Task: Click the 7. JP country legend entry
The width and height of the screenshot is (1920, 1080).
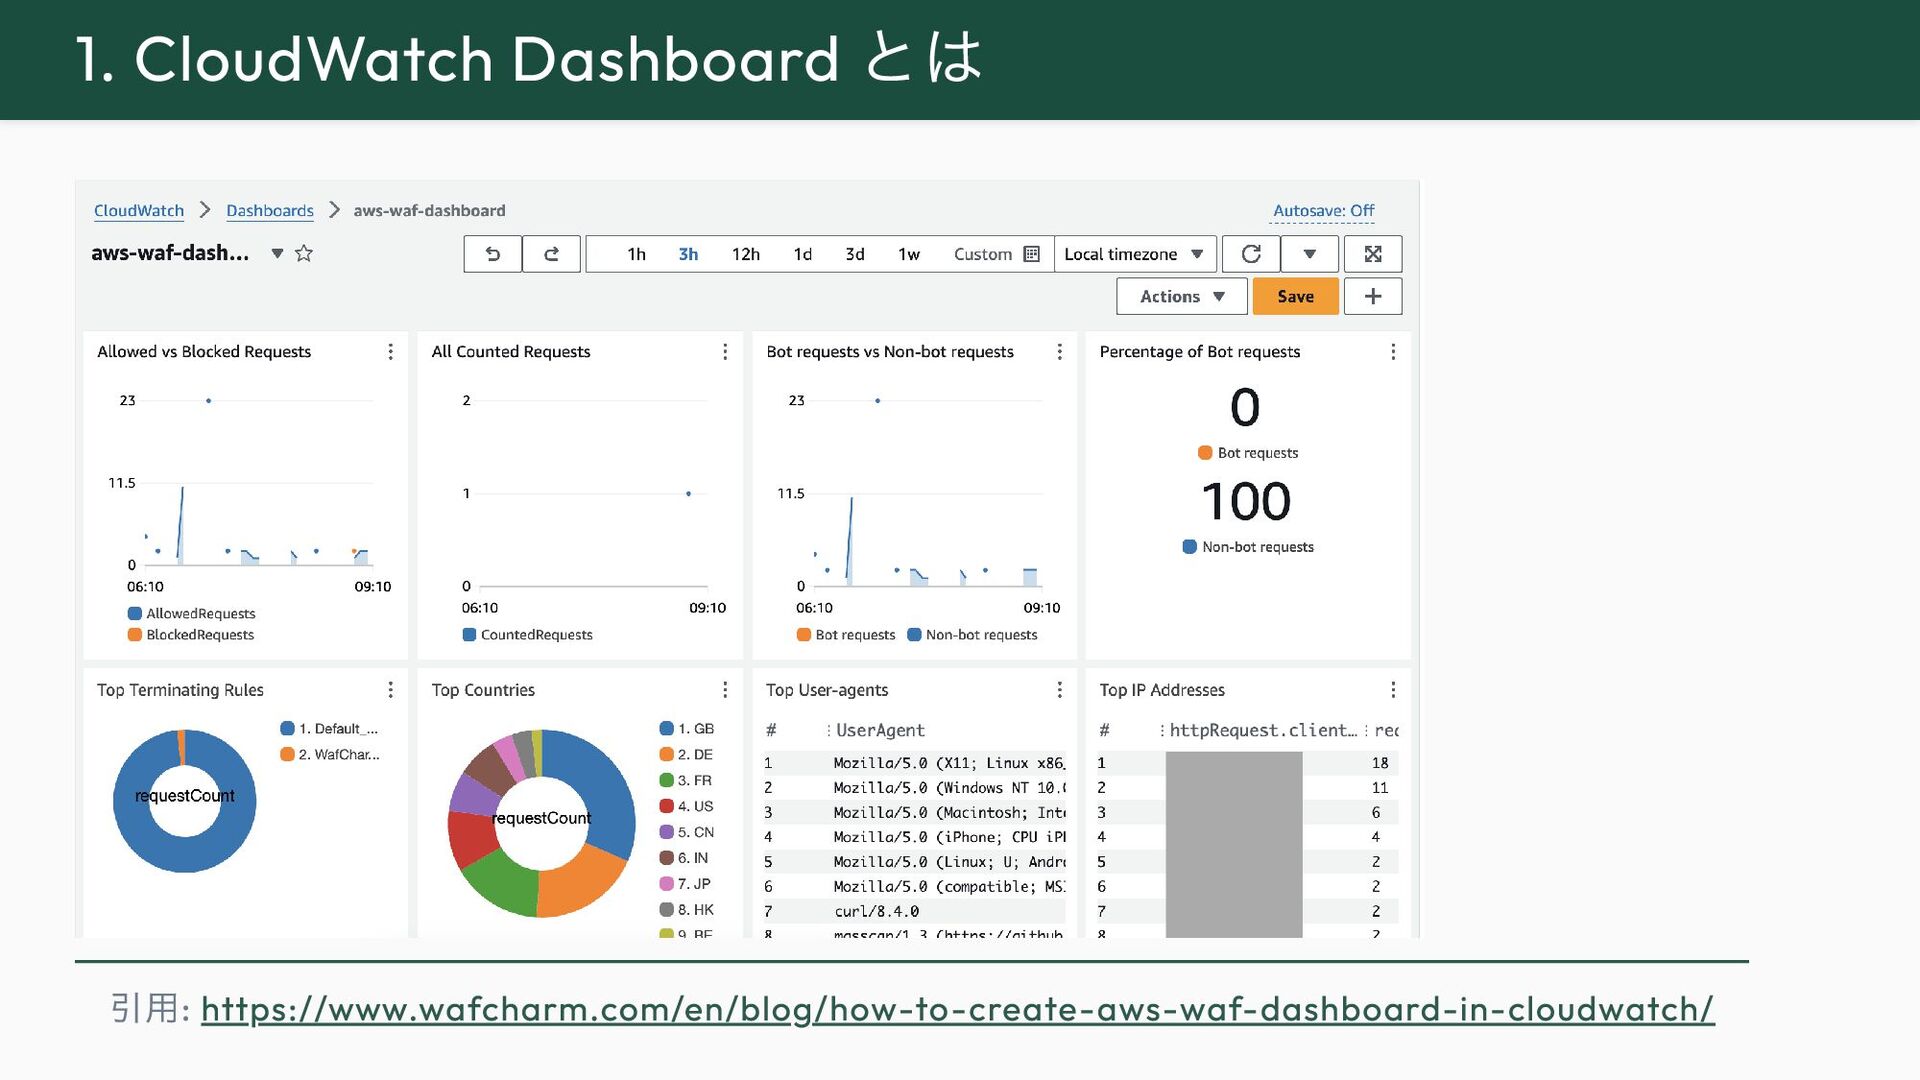Action: pyautogui.click(x=686, y=885)
